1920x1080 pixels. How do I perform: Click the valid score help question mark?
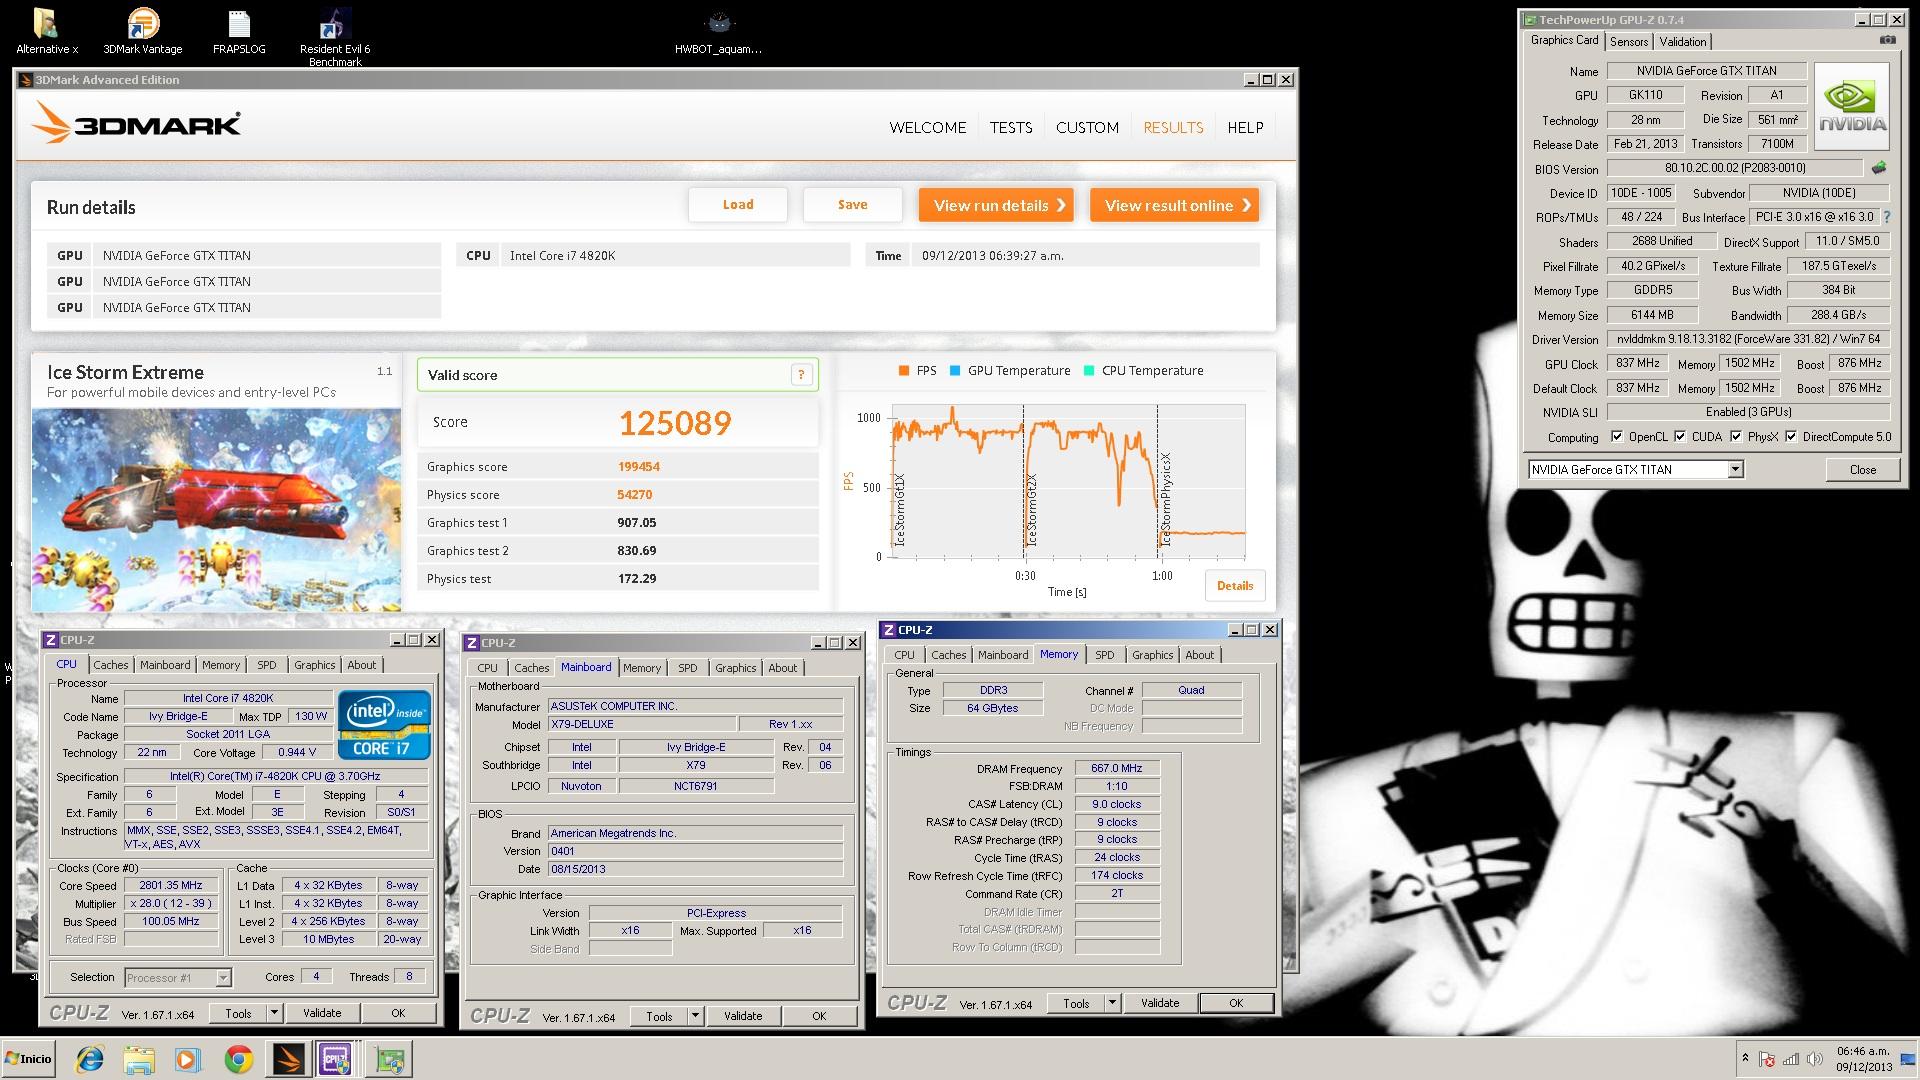pyautogui.click(x=800, y=375)
